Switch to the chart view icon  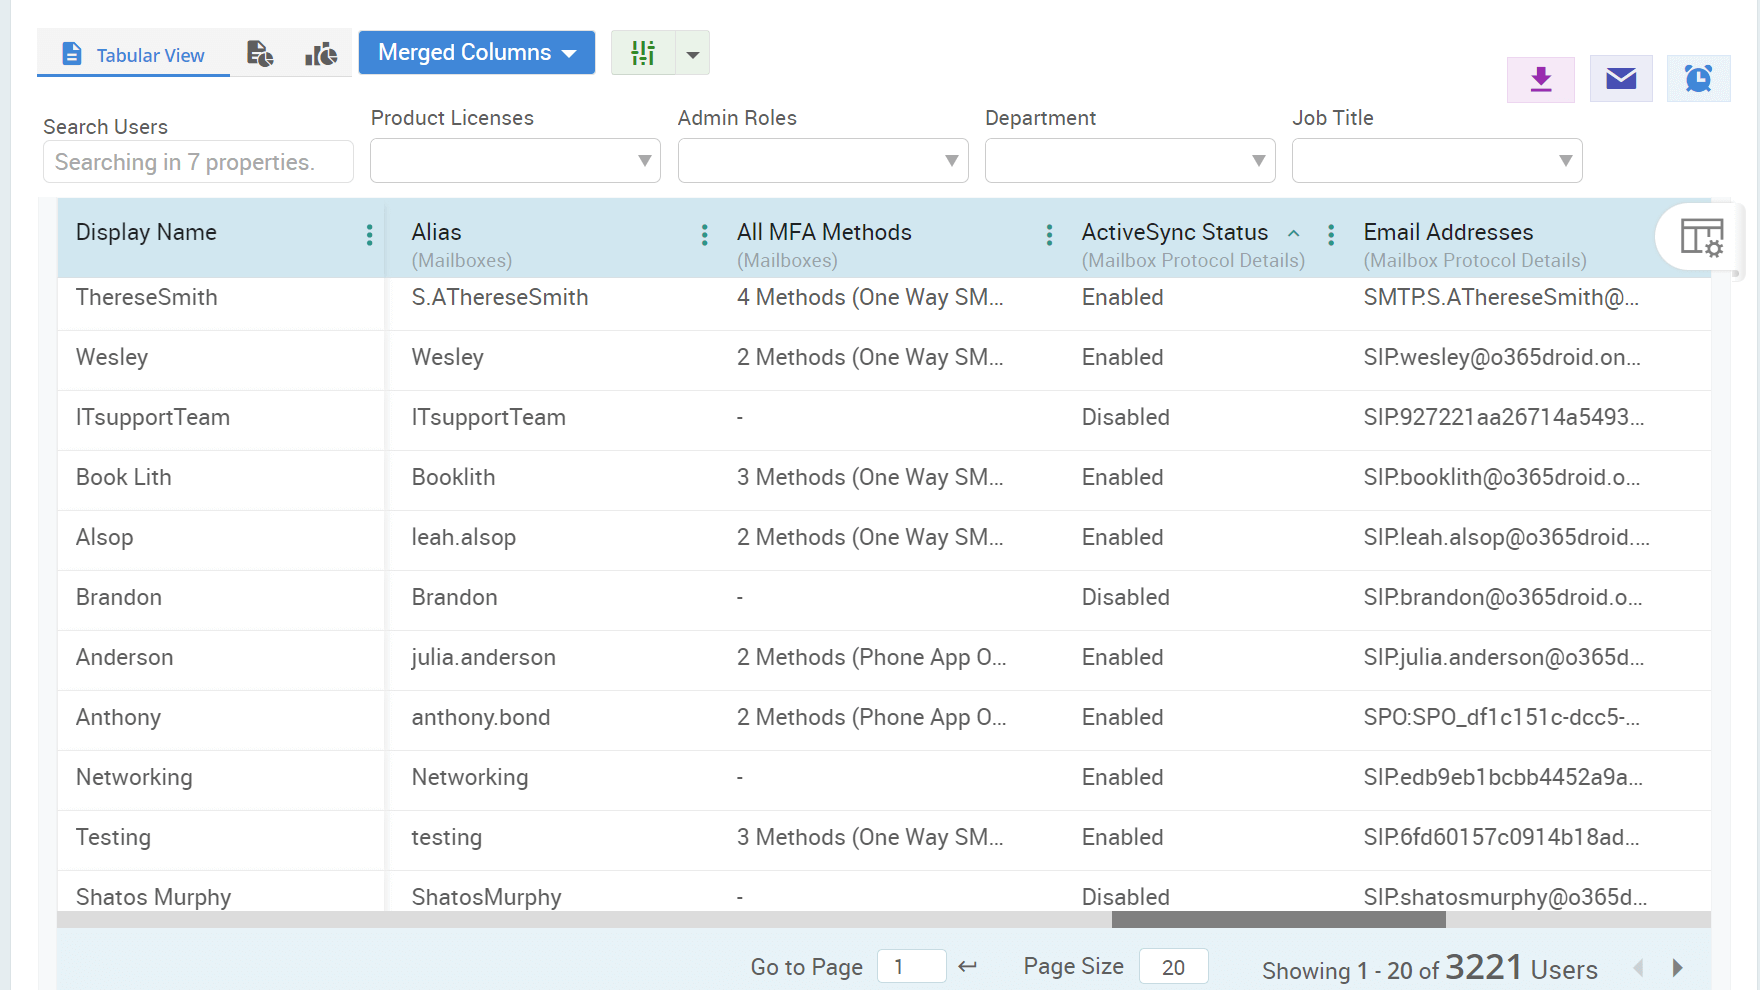[321, 54]
